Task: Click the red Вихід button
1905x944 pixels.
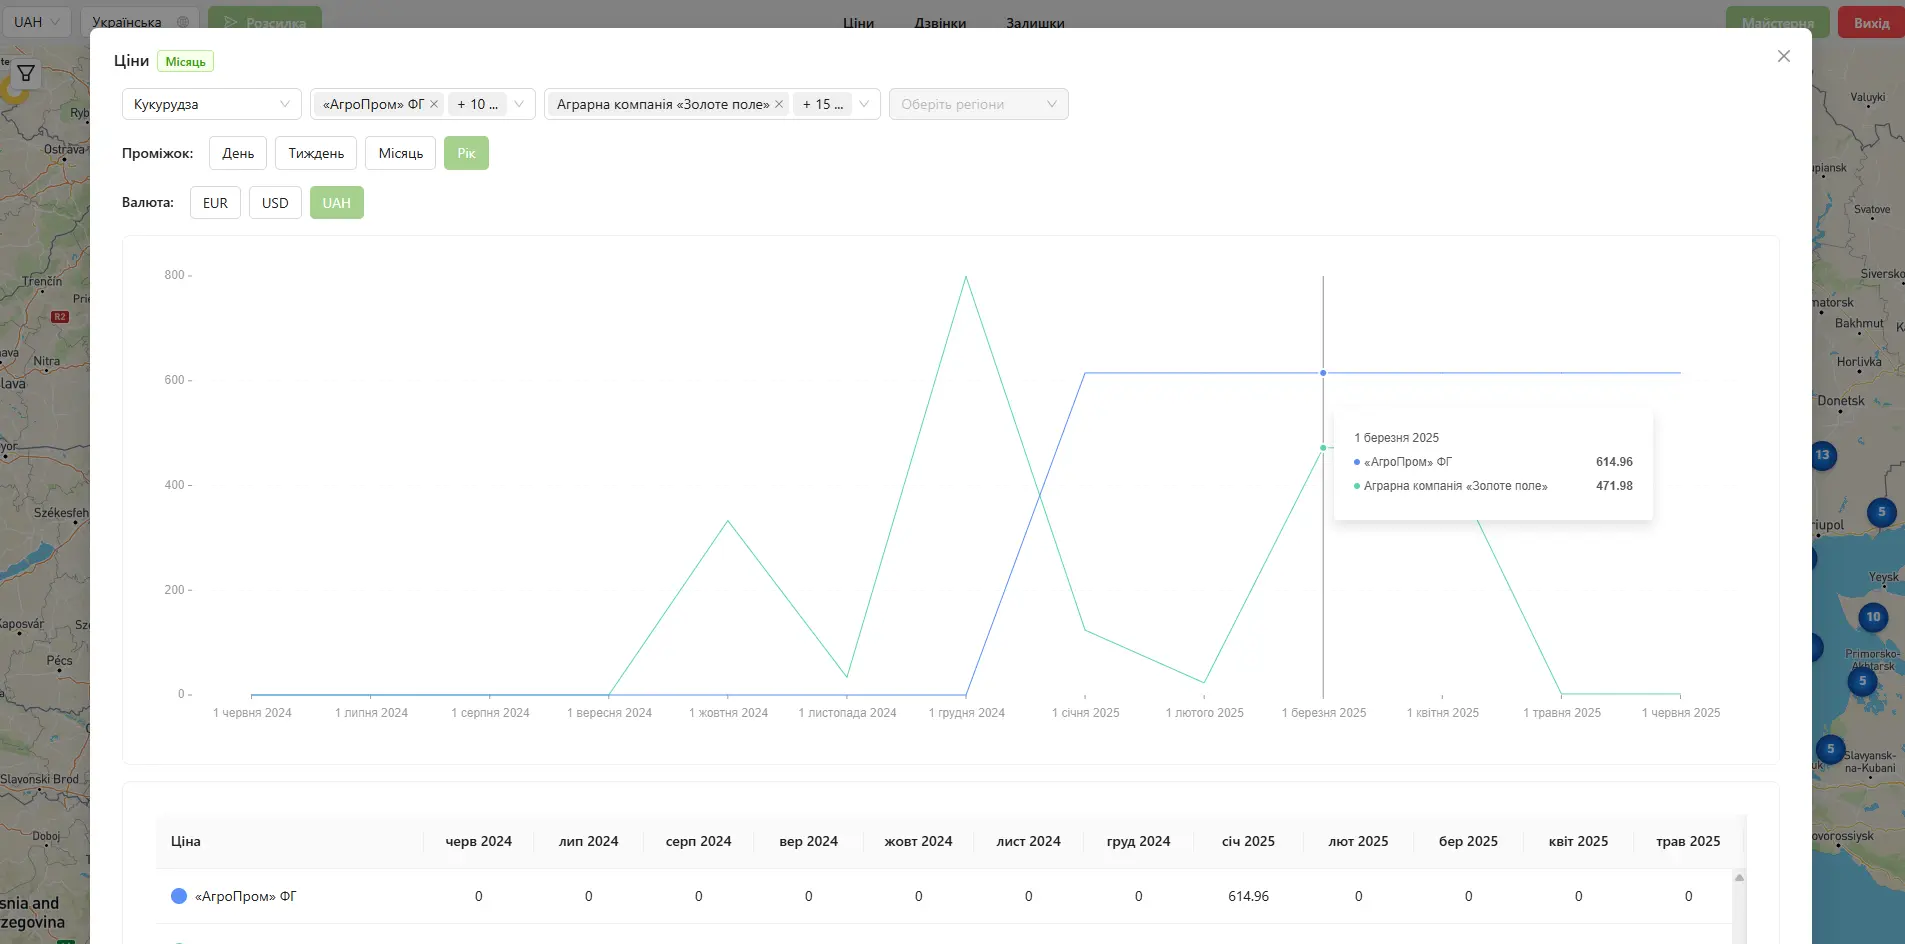Action: 1871,22
